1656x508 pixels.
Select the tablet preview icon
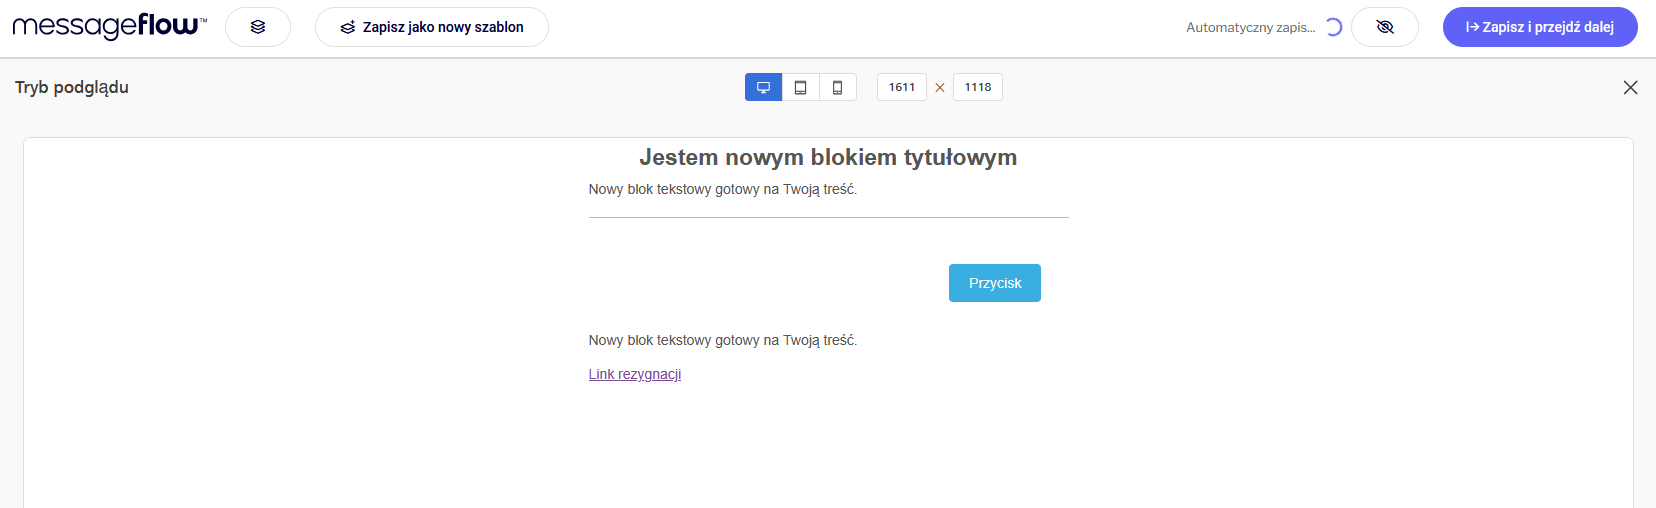tap(800, 87)
